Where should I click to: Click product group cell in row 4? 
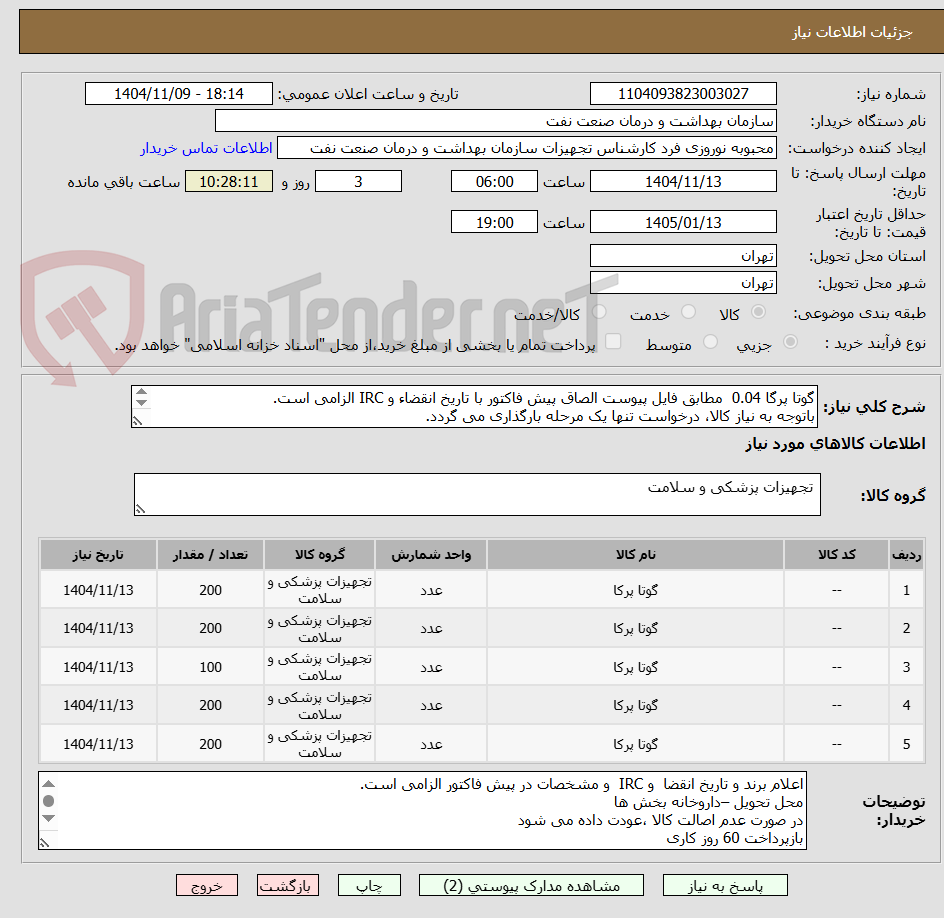point(320,706)
